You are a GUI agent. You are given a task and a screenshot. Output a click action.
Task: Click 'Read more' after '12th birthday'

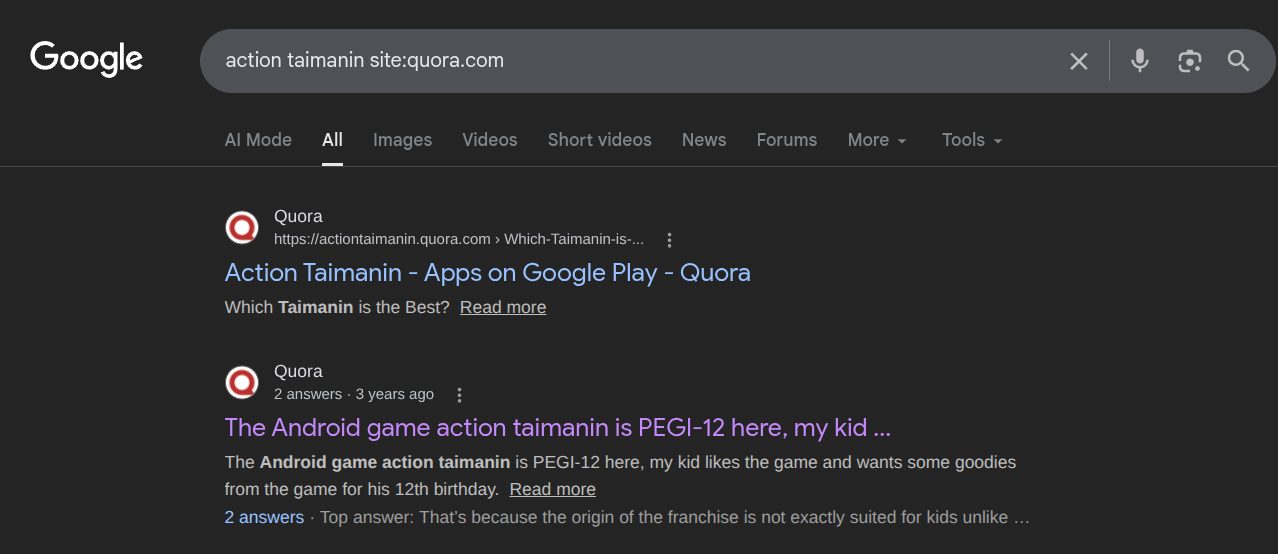click(x=552, y=489)
